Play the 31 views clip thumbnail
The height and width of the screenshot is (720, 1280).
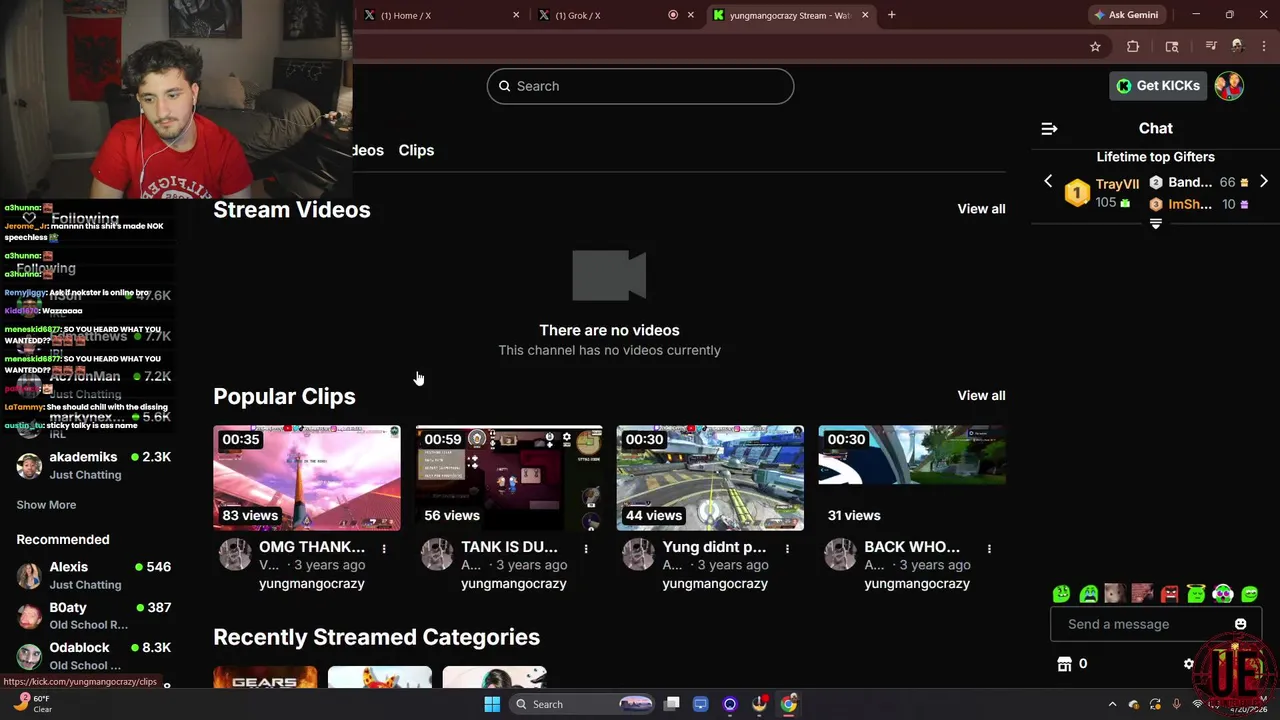[x=912, y=478]
